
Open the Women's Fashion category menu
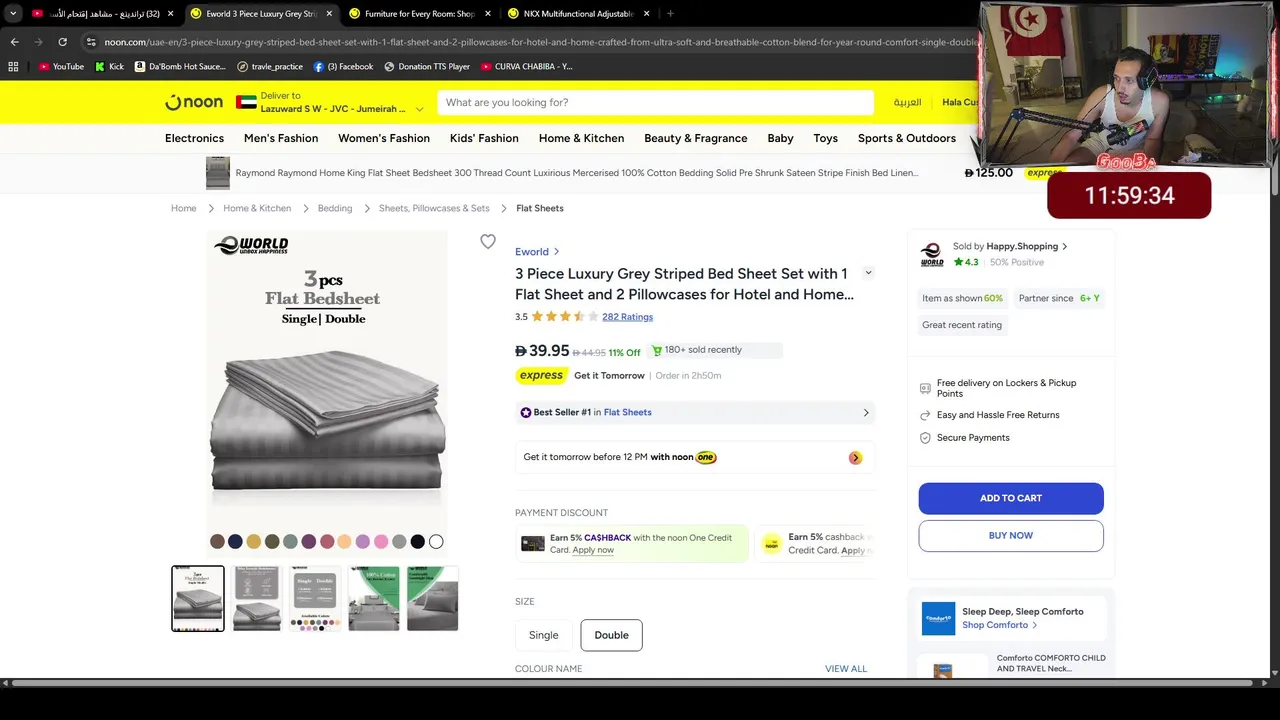(384, 138)
